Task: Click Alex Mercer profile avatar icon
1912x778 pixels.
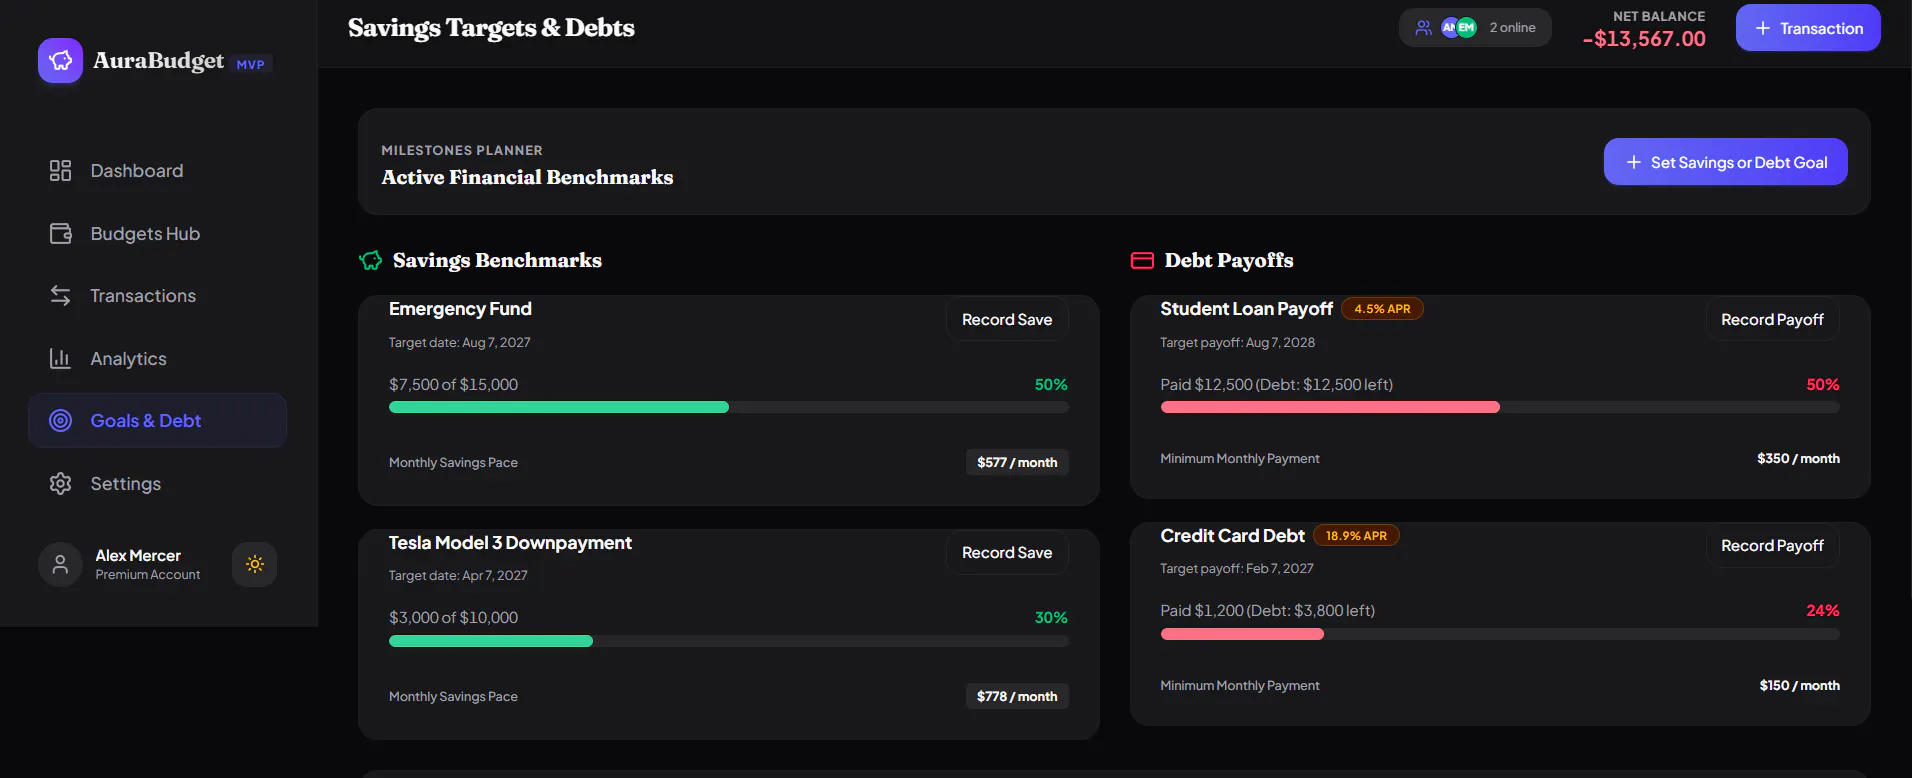Action: click(x=60, y=564)
